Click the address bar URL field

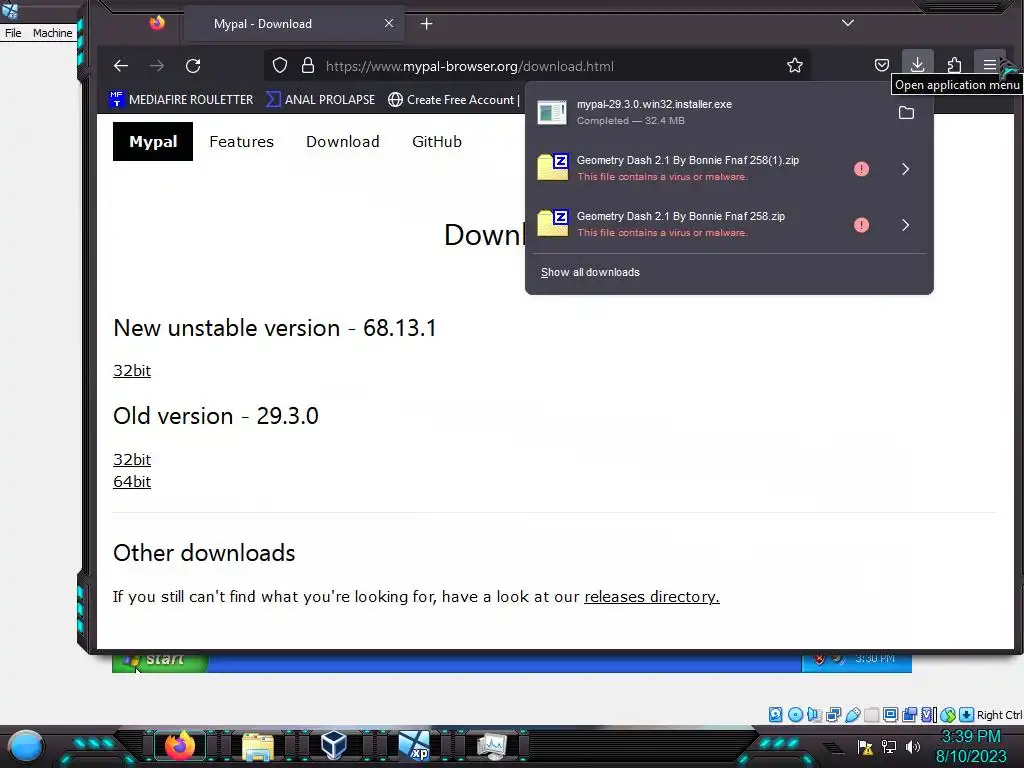tap(536, 66)
